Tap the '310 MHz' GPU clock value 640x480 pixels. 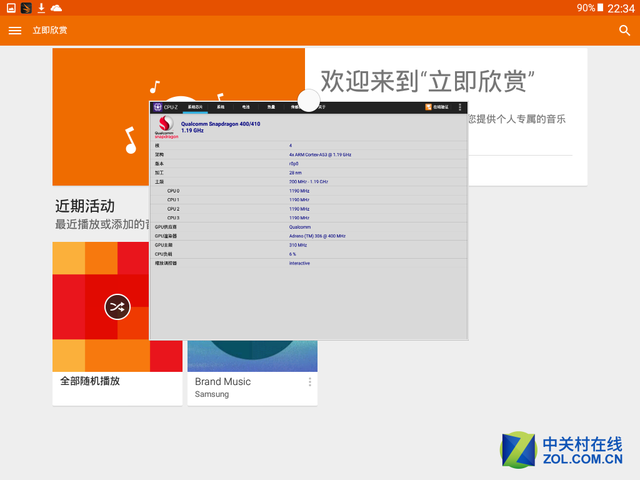(298, 245)
